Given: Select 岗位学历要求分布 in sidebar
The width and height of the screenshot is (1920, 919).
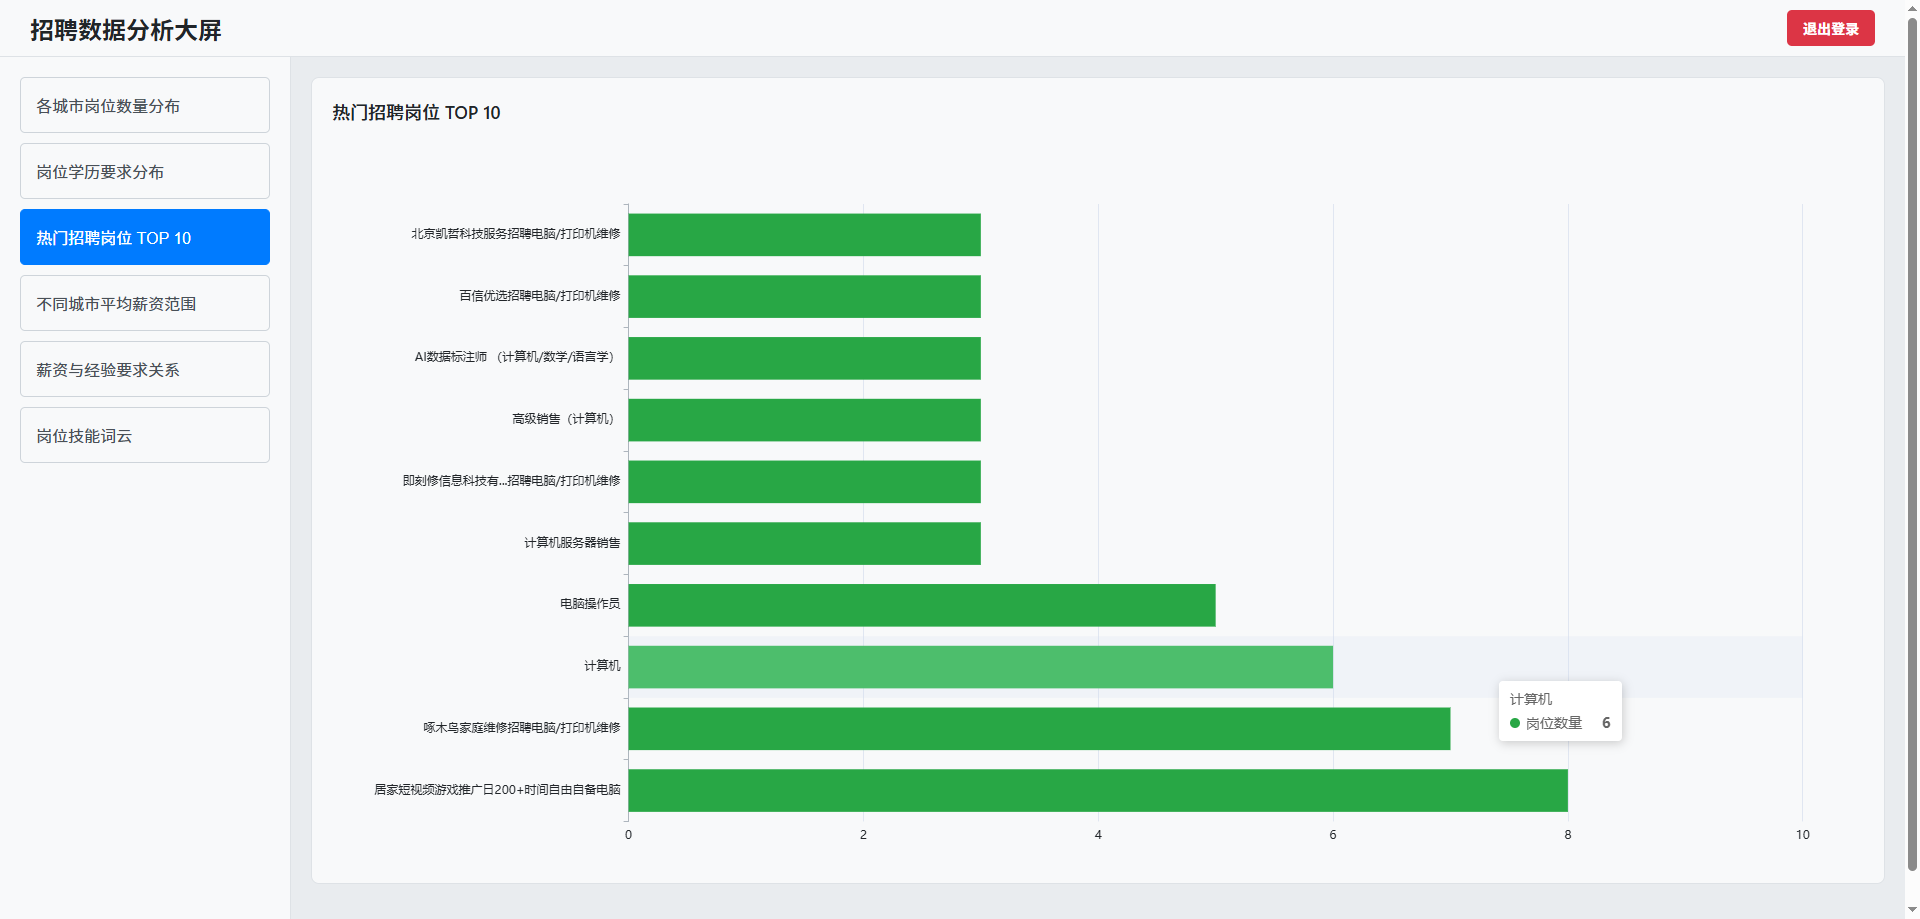Looking at the screenshot, I should click(145, 172).
